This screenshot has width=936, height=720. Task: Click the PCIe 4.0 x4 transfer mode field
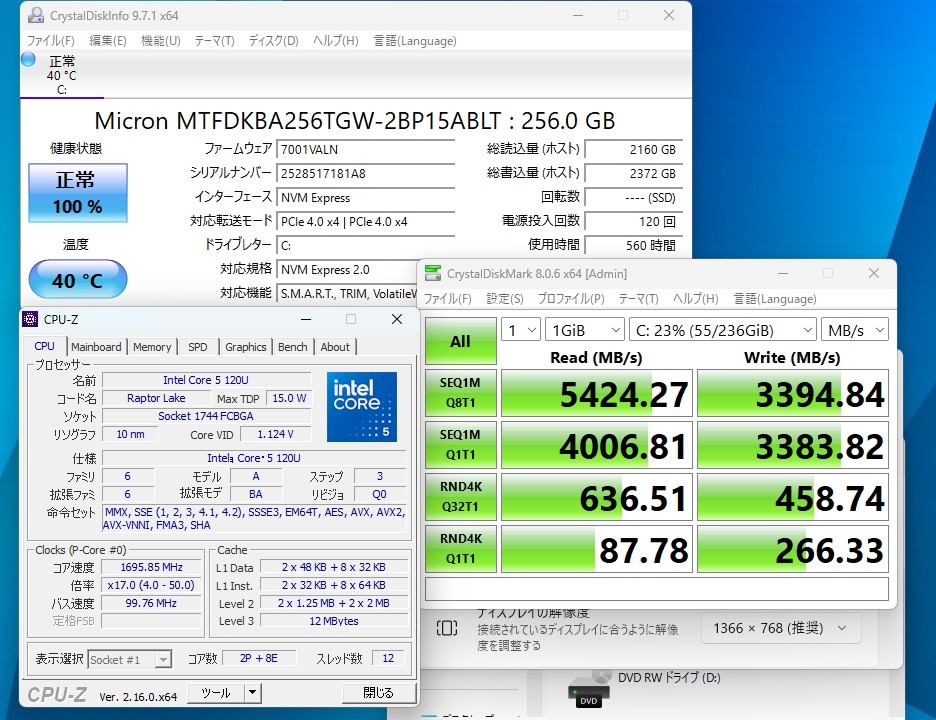pyautogui.click(x=365, y=221)
